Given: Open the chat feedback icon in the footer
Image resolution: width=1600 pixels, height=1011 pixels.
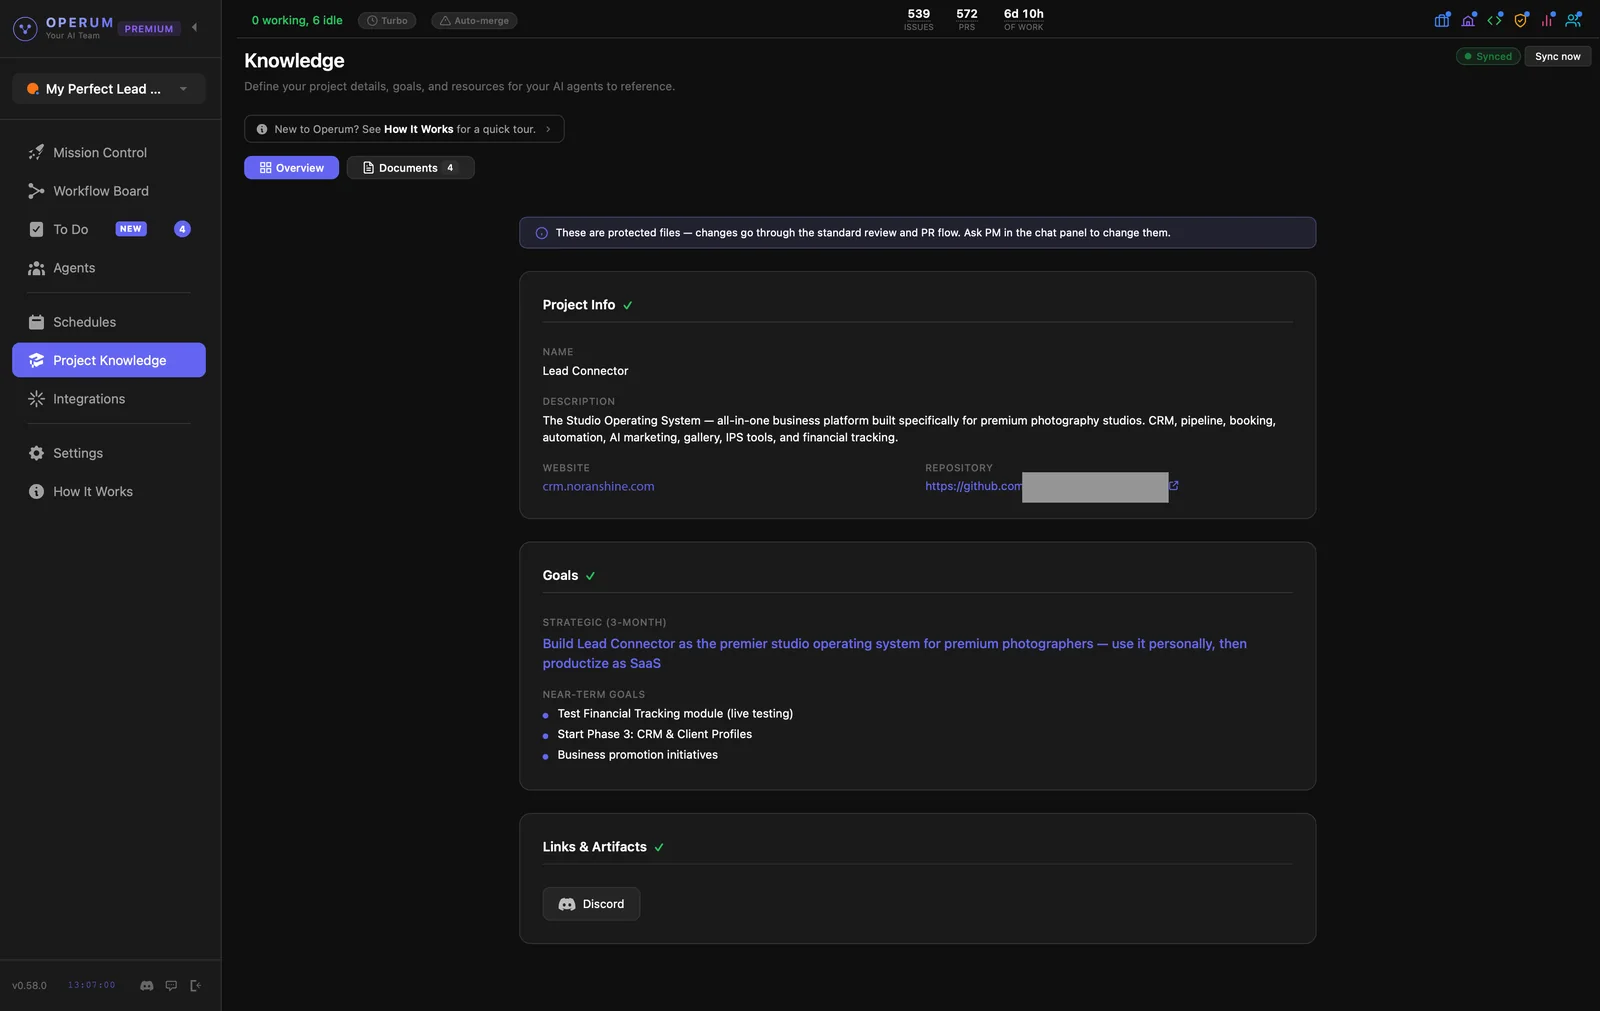Looking at the screenshot, I should coord(171,986).
